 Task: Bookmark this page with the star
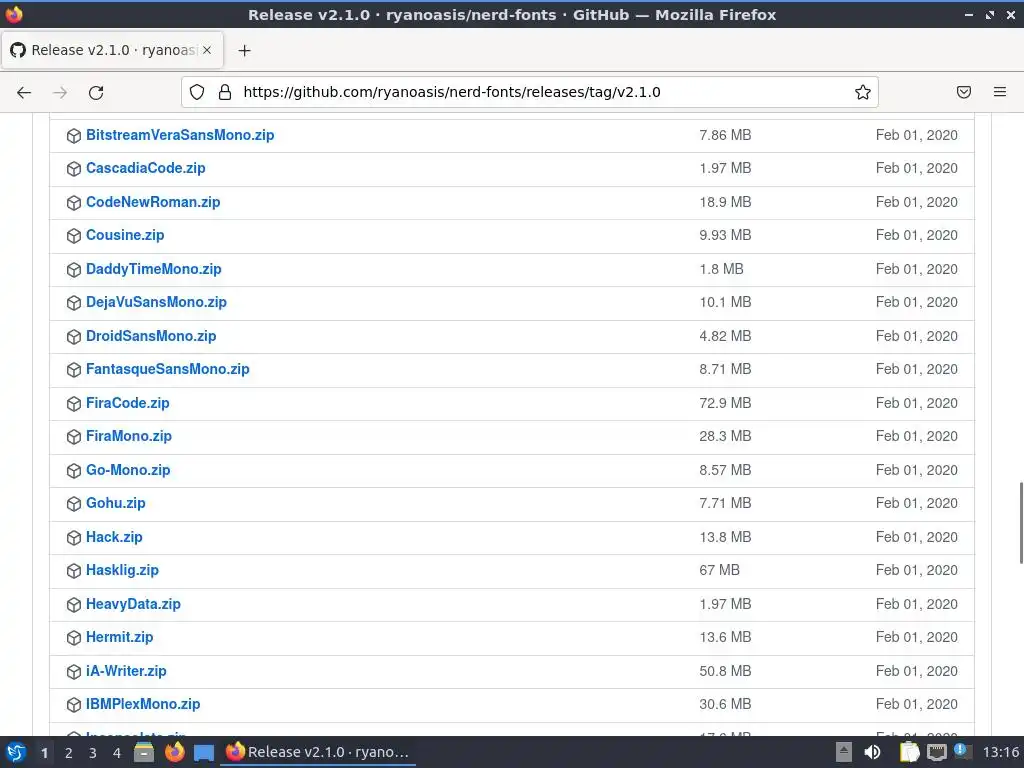[x=863, y=92]
